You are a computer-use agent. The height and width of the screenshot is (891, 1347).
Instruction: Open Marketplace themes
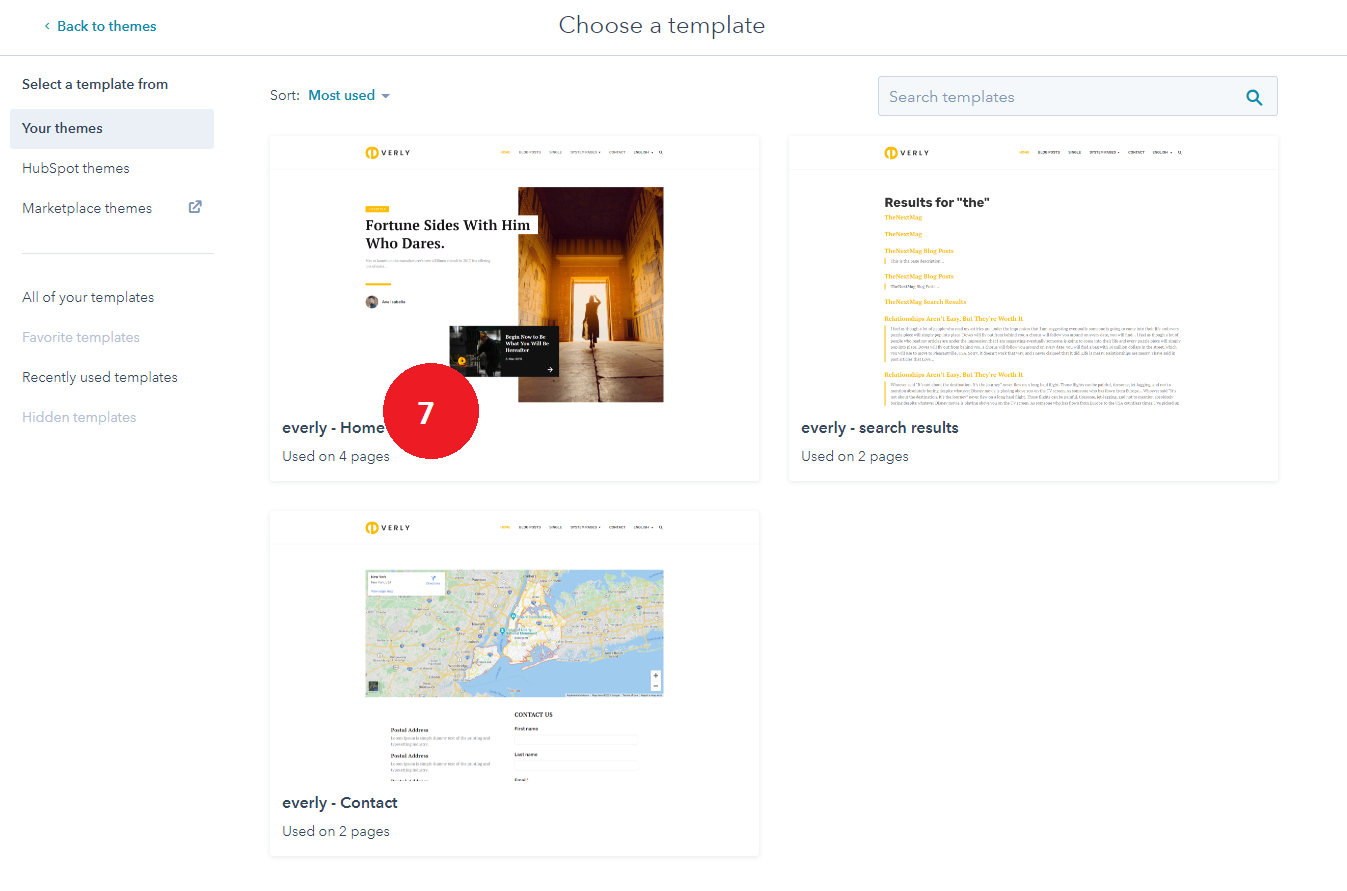(87, 209)
